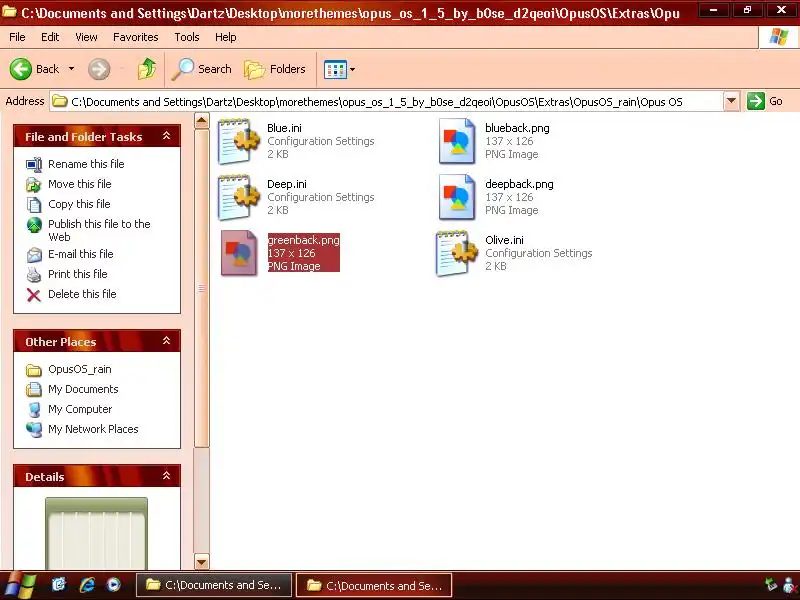Click the Details preview thumbnail
Screen dimensions: 800x600
coord(96,533)
